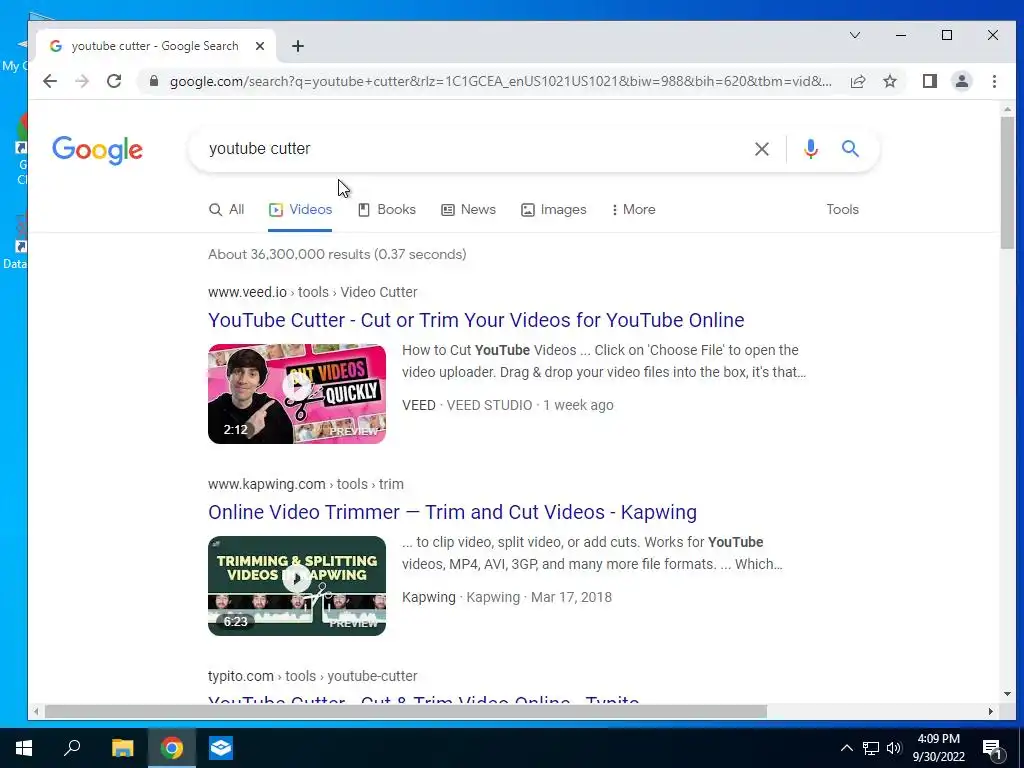Click VEED STUDIO source text
1024x768 pixels.
489,405
